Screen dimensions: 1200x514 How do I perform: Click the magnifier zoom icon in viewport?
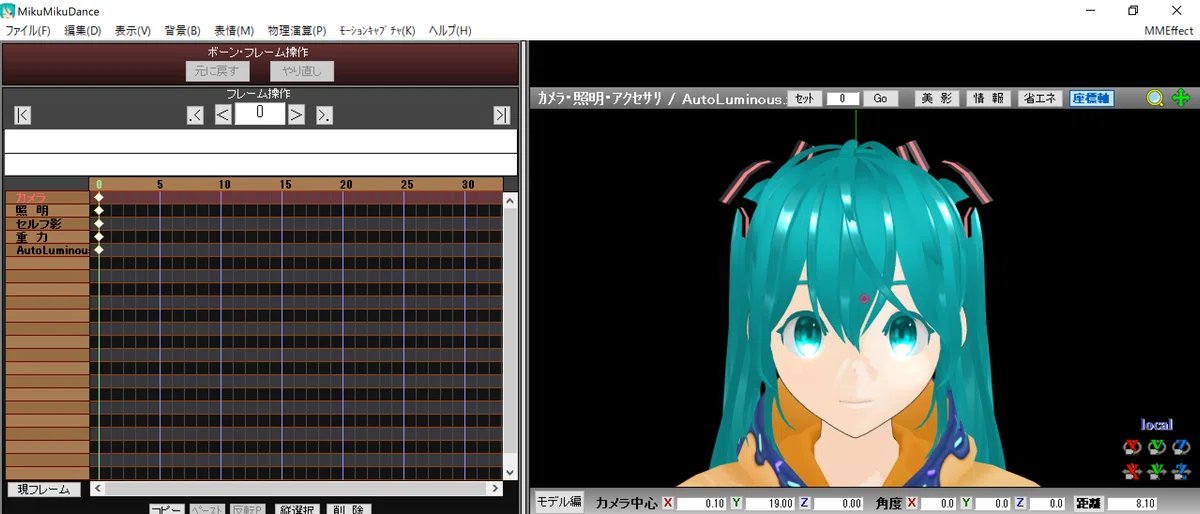[x=1155, y=98]
